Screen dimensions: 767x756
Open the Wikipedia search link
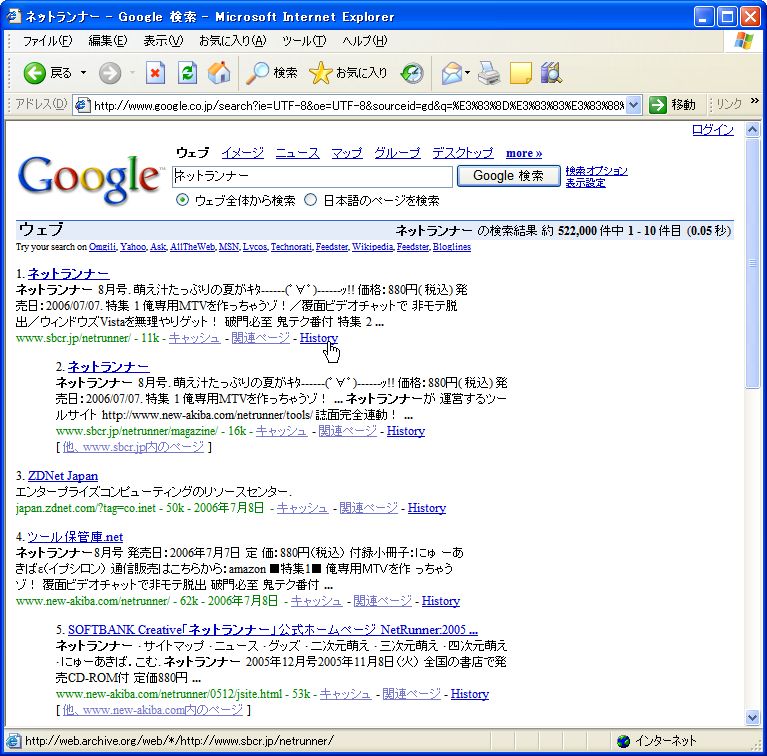(x=372, y=246)
